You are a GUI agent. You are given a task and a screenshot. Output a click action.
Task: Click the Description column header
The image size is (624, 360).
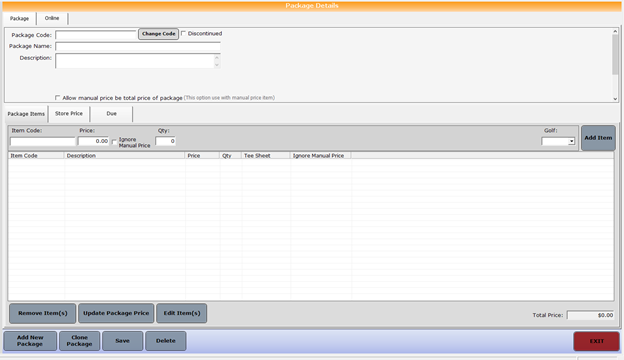pos(124,156)
